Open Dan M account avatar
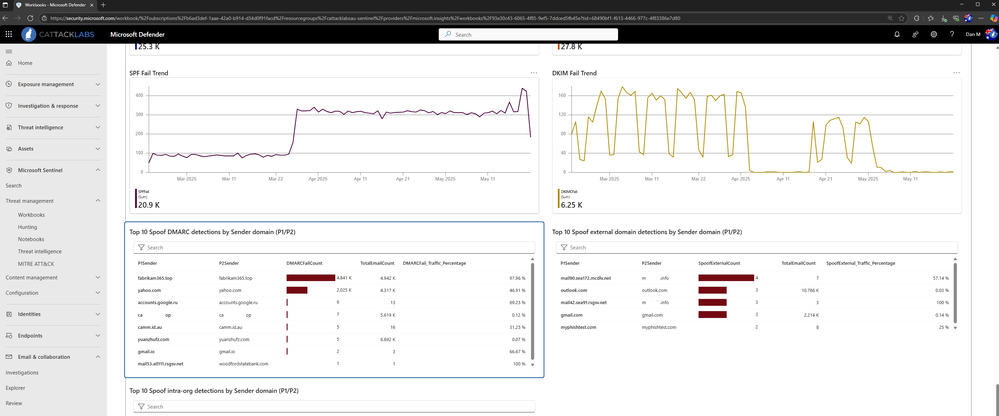Image resolution: width=999 pixels, height=416 pixels. [x=991, y=34]
